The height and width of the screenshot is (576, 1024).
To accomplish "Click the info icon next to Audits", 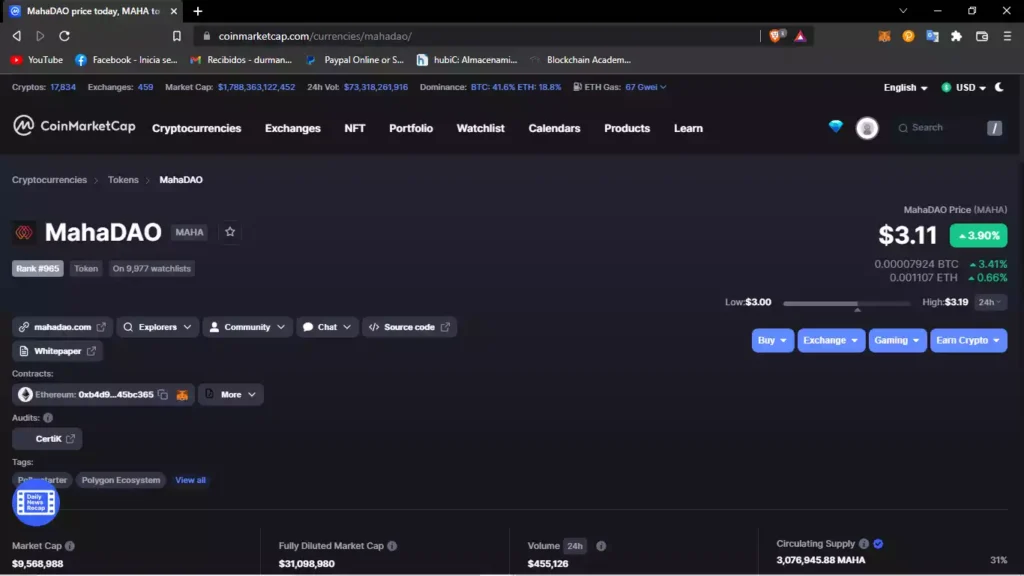I will tap(48, 418).
